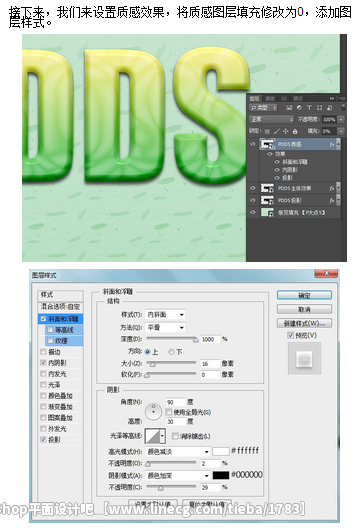
Task: Open the layer opacity slider dropdown
Action: tap(341, 119)
